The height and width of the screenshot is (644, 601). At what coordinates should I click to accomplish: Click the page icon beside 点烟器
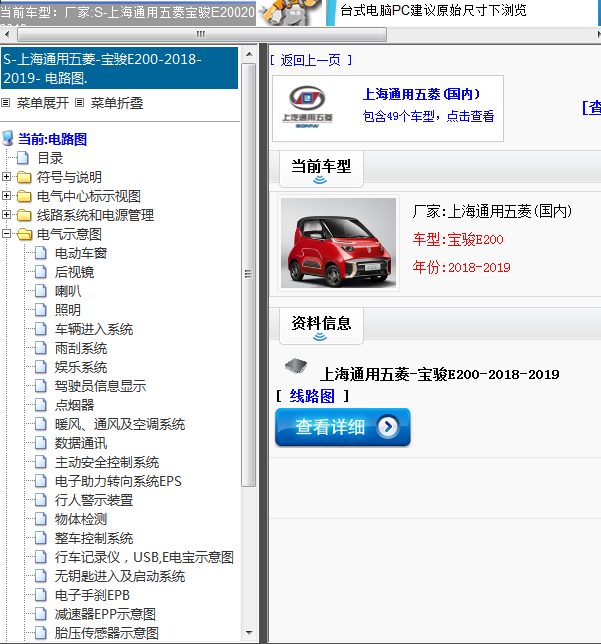(x=40, y=405)
